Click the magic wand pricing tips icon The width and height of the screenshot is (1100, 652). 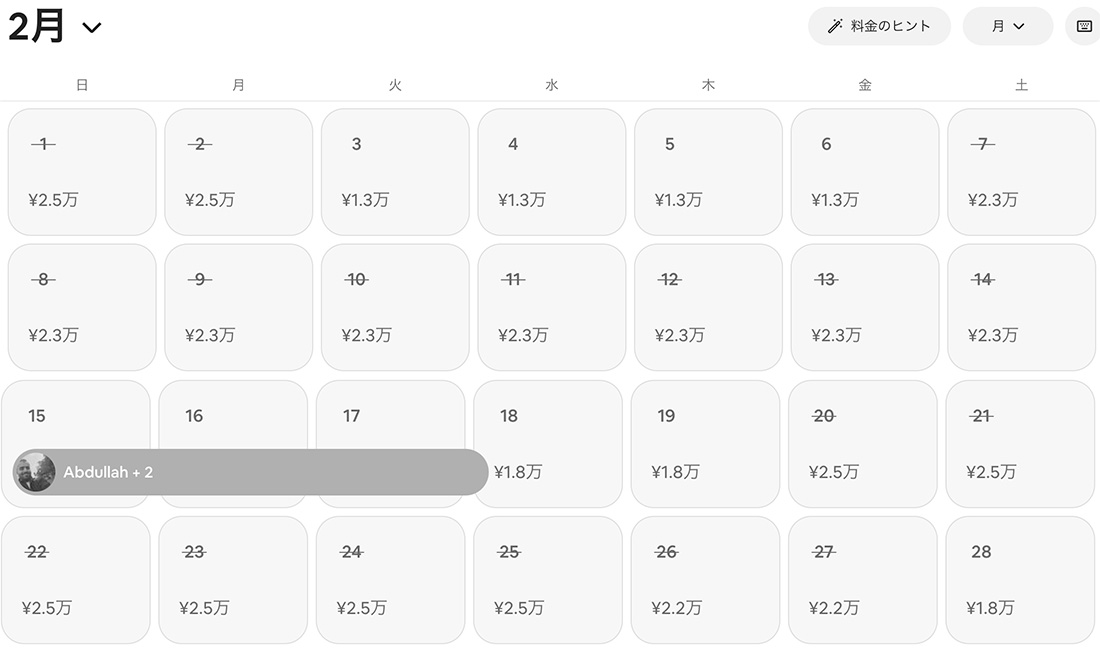coord(835,26)
